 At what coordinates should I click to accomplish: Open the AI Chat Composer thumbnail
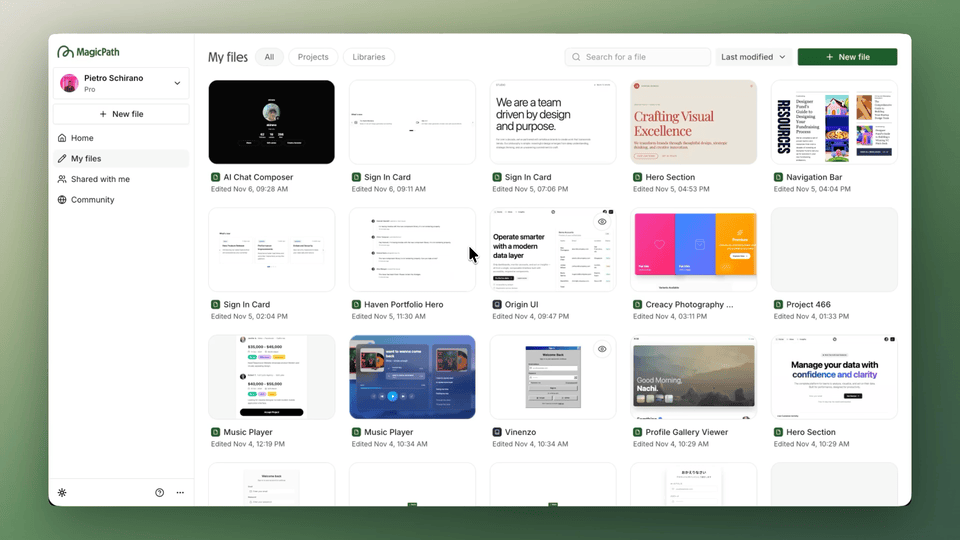point(271,122)
